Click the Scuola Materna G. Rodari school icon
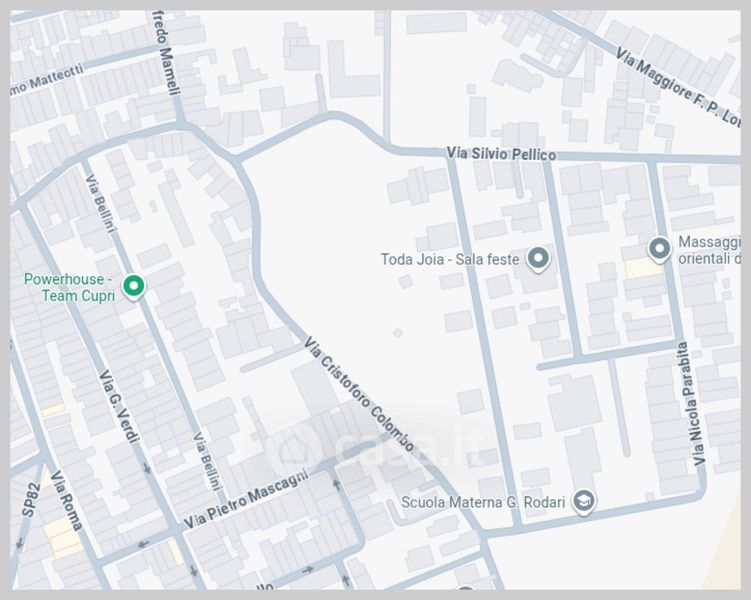Viewport: 751px width, 600px height. (584, 502)
